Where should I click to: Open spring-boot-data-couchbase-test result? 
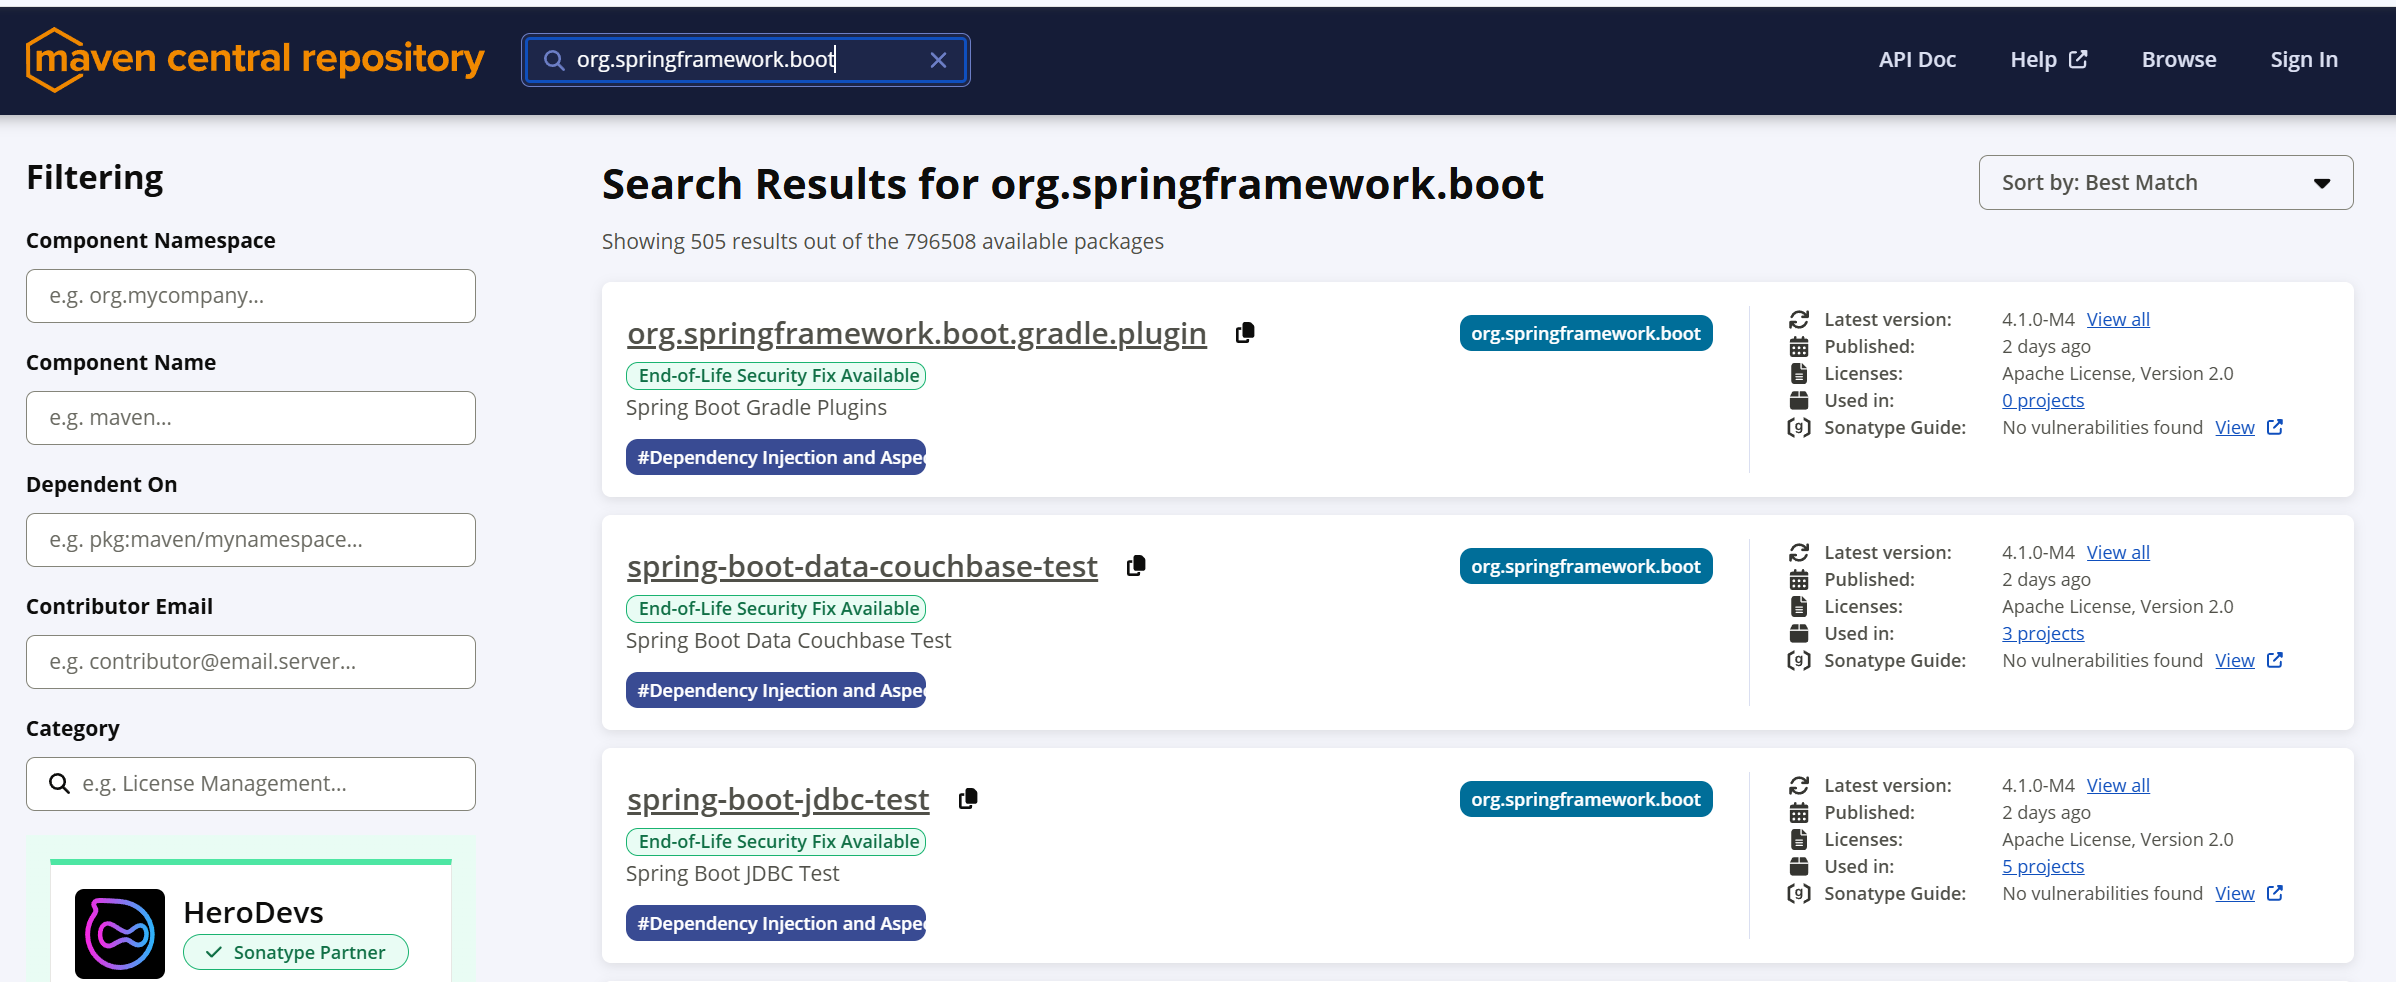click(862, 566)
